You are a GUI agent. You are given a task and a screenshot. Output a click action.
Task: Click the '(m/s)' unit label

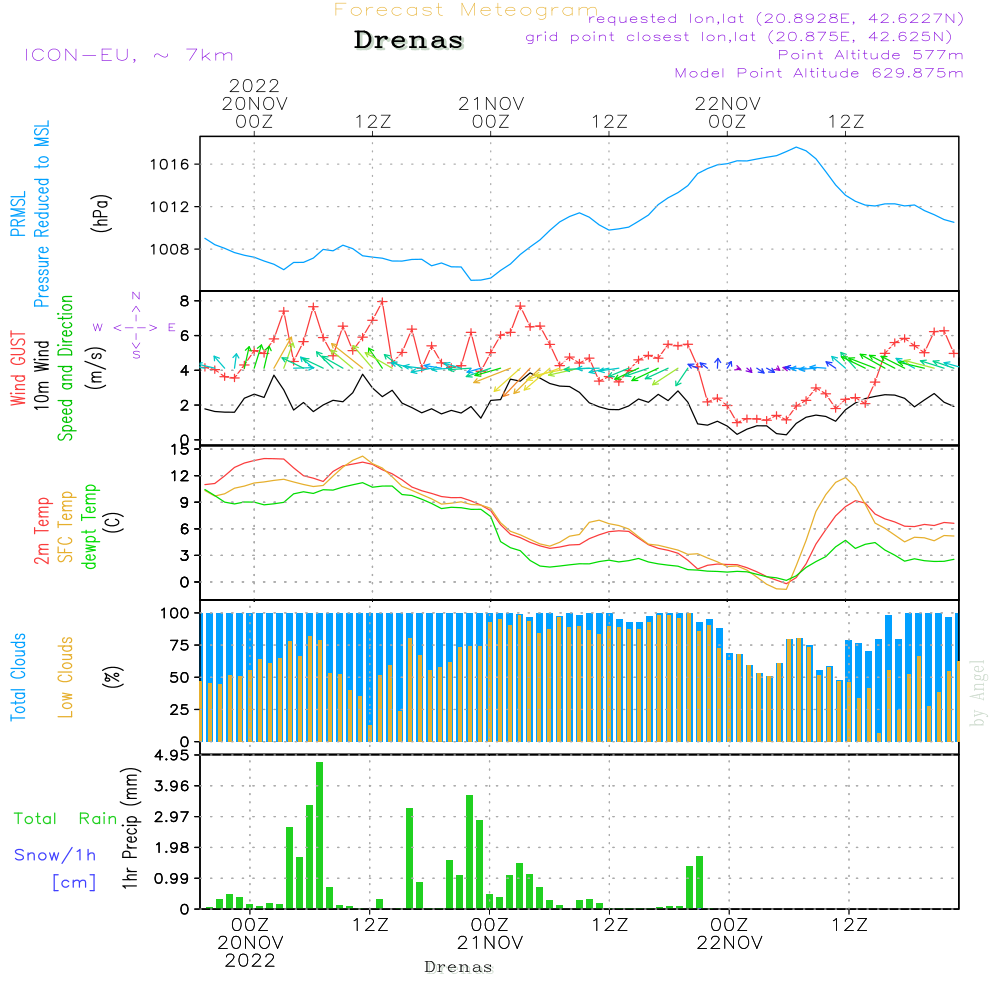coord(96,368)
